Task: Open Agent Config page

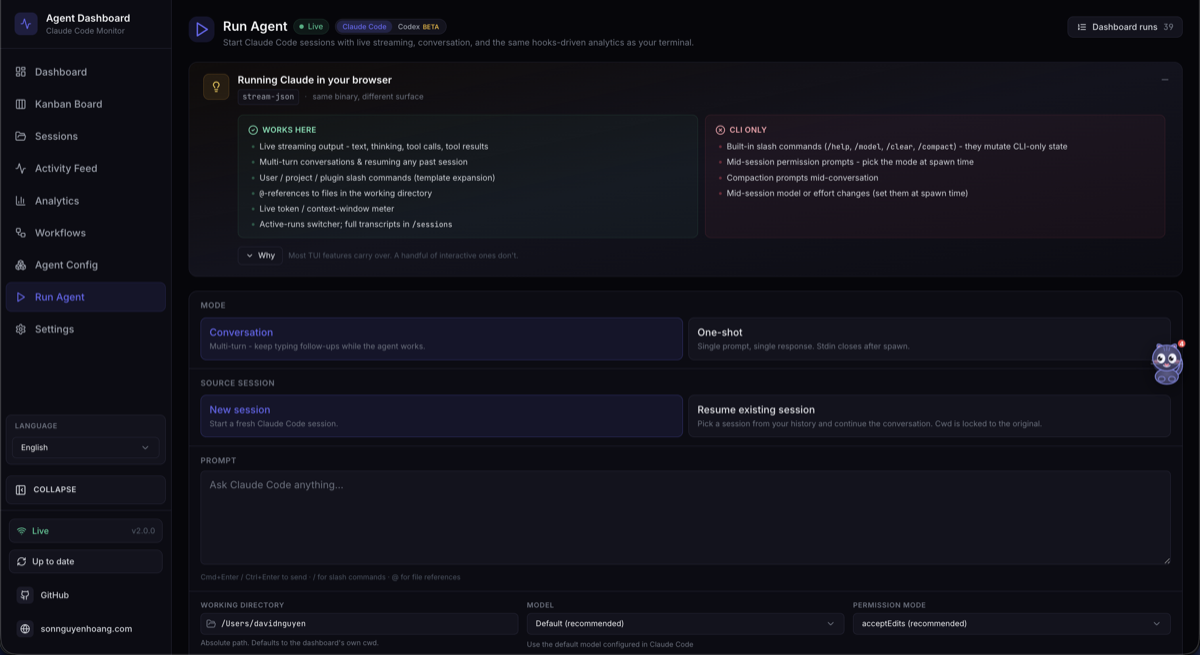Action: point(86,265)
